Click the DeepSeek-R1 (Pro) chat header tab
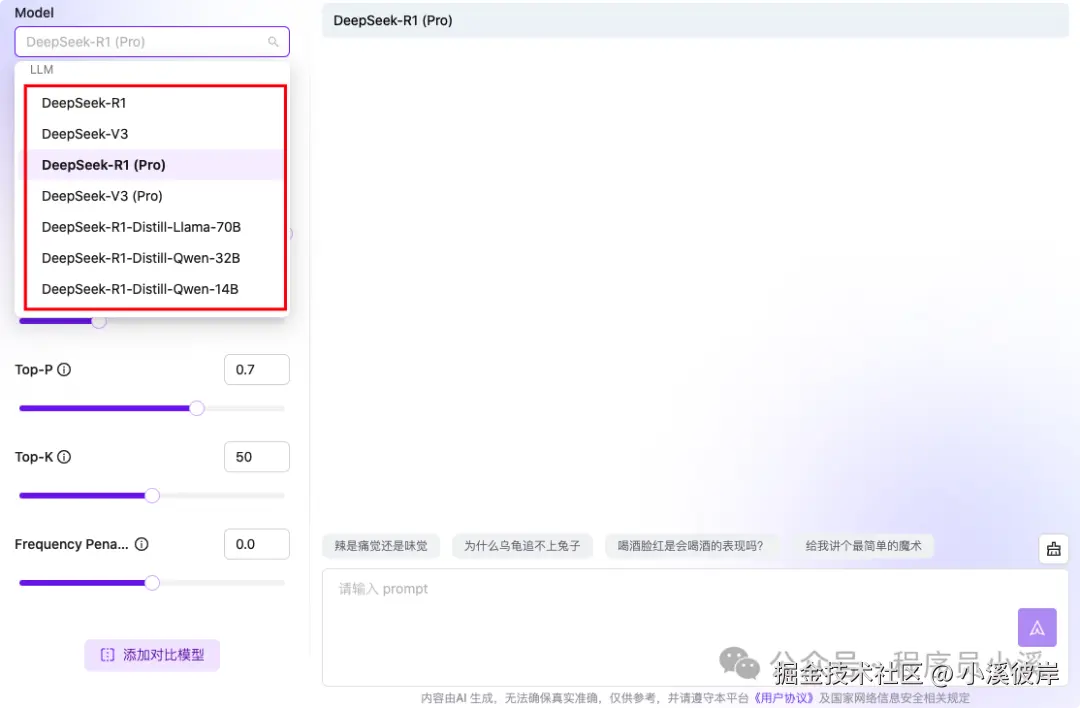 tap(392, 20)
